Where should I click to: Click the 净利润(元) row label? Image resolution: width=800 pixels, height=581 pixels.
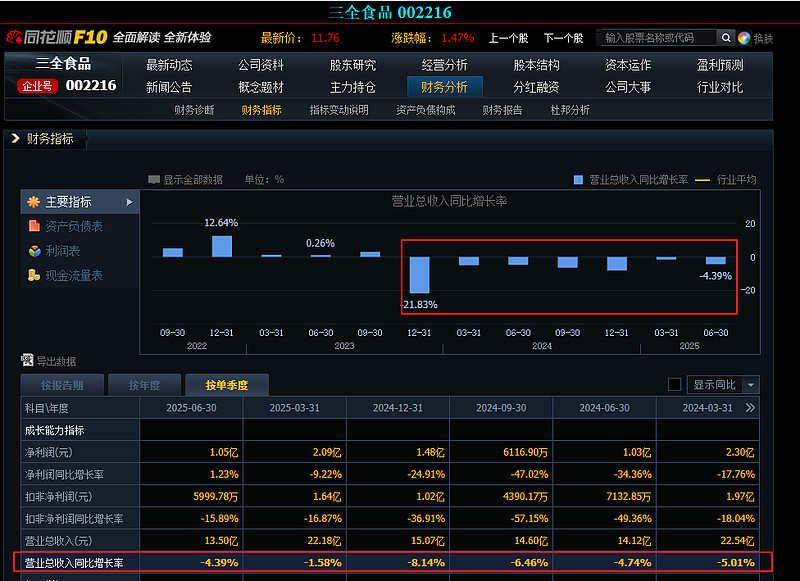[48, 452]
